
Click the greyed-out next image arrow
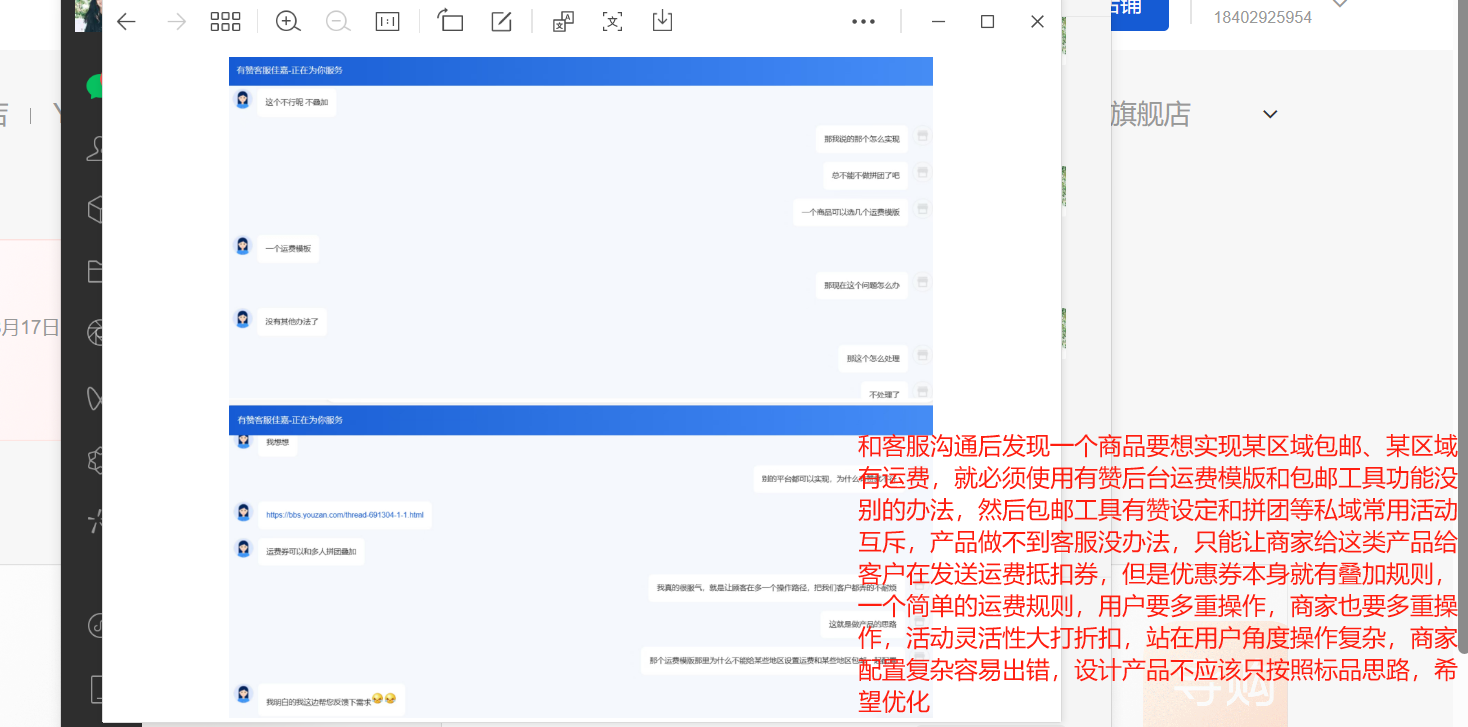click(177, 22)
